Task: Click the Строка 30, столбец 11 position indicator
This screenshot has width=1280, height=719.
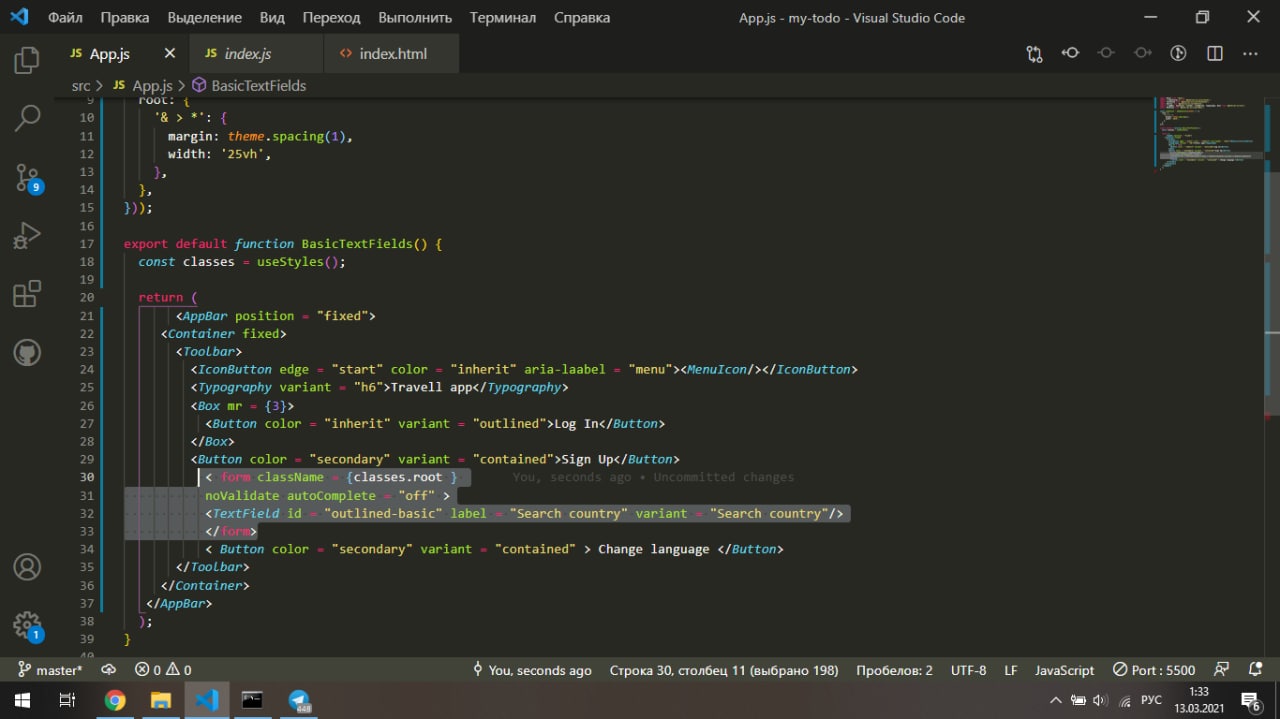Action: click(724, 670)
